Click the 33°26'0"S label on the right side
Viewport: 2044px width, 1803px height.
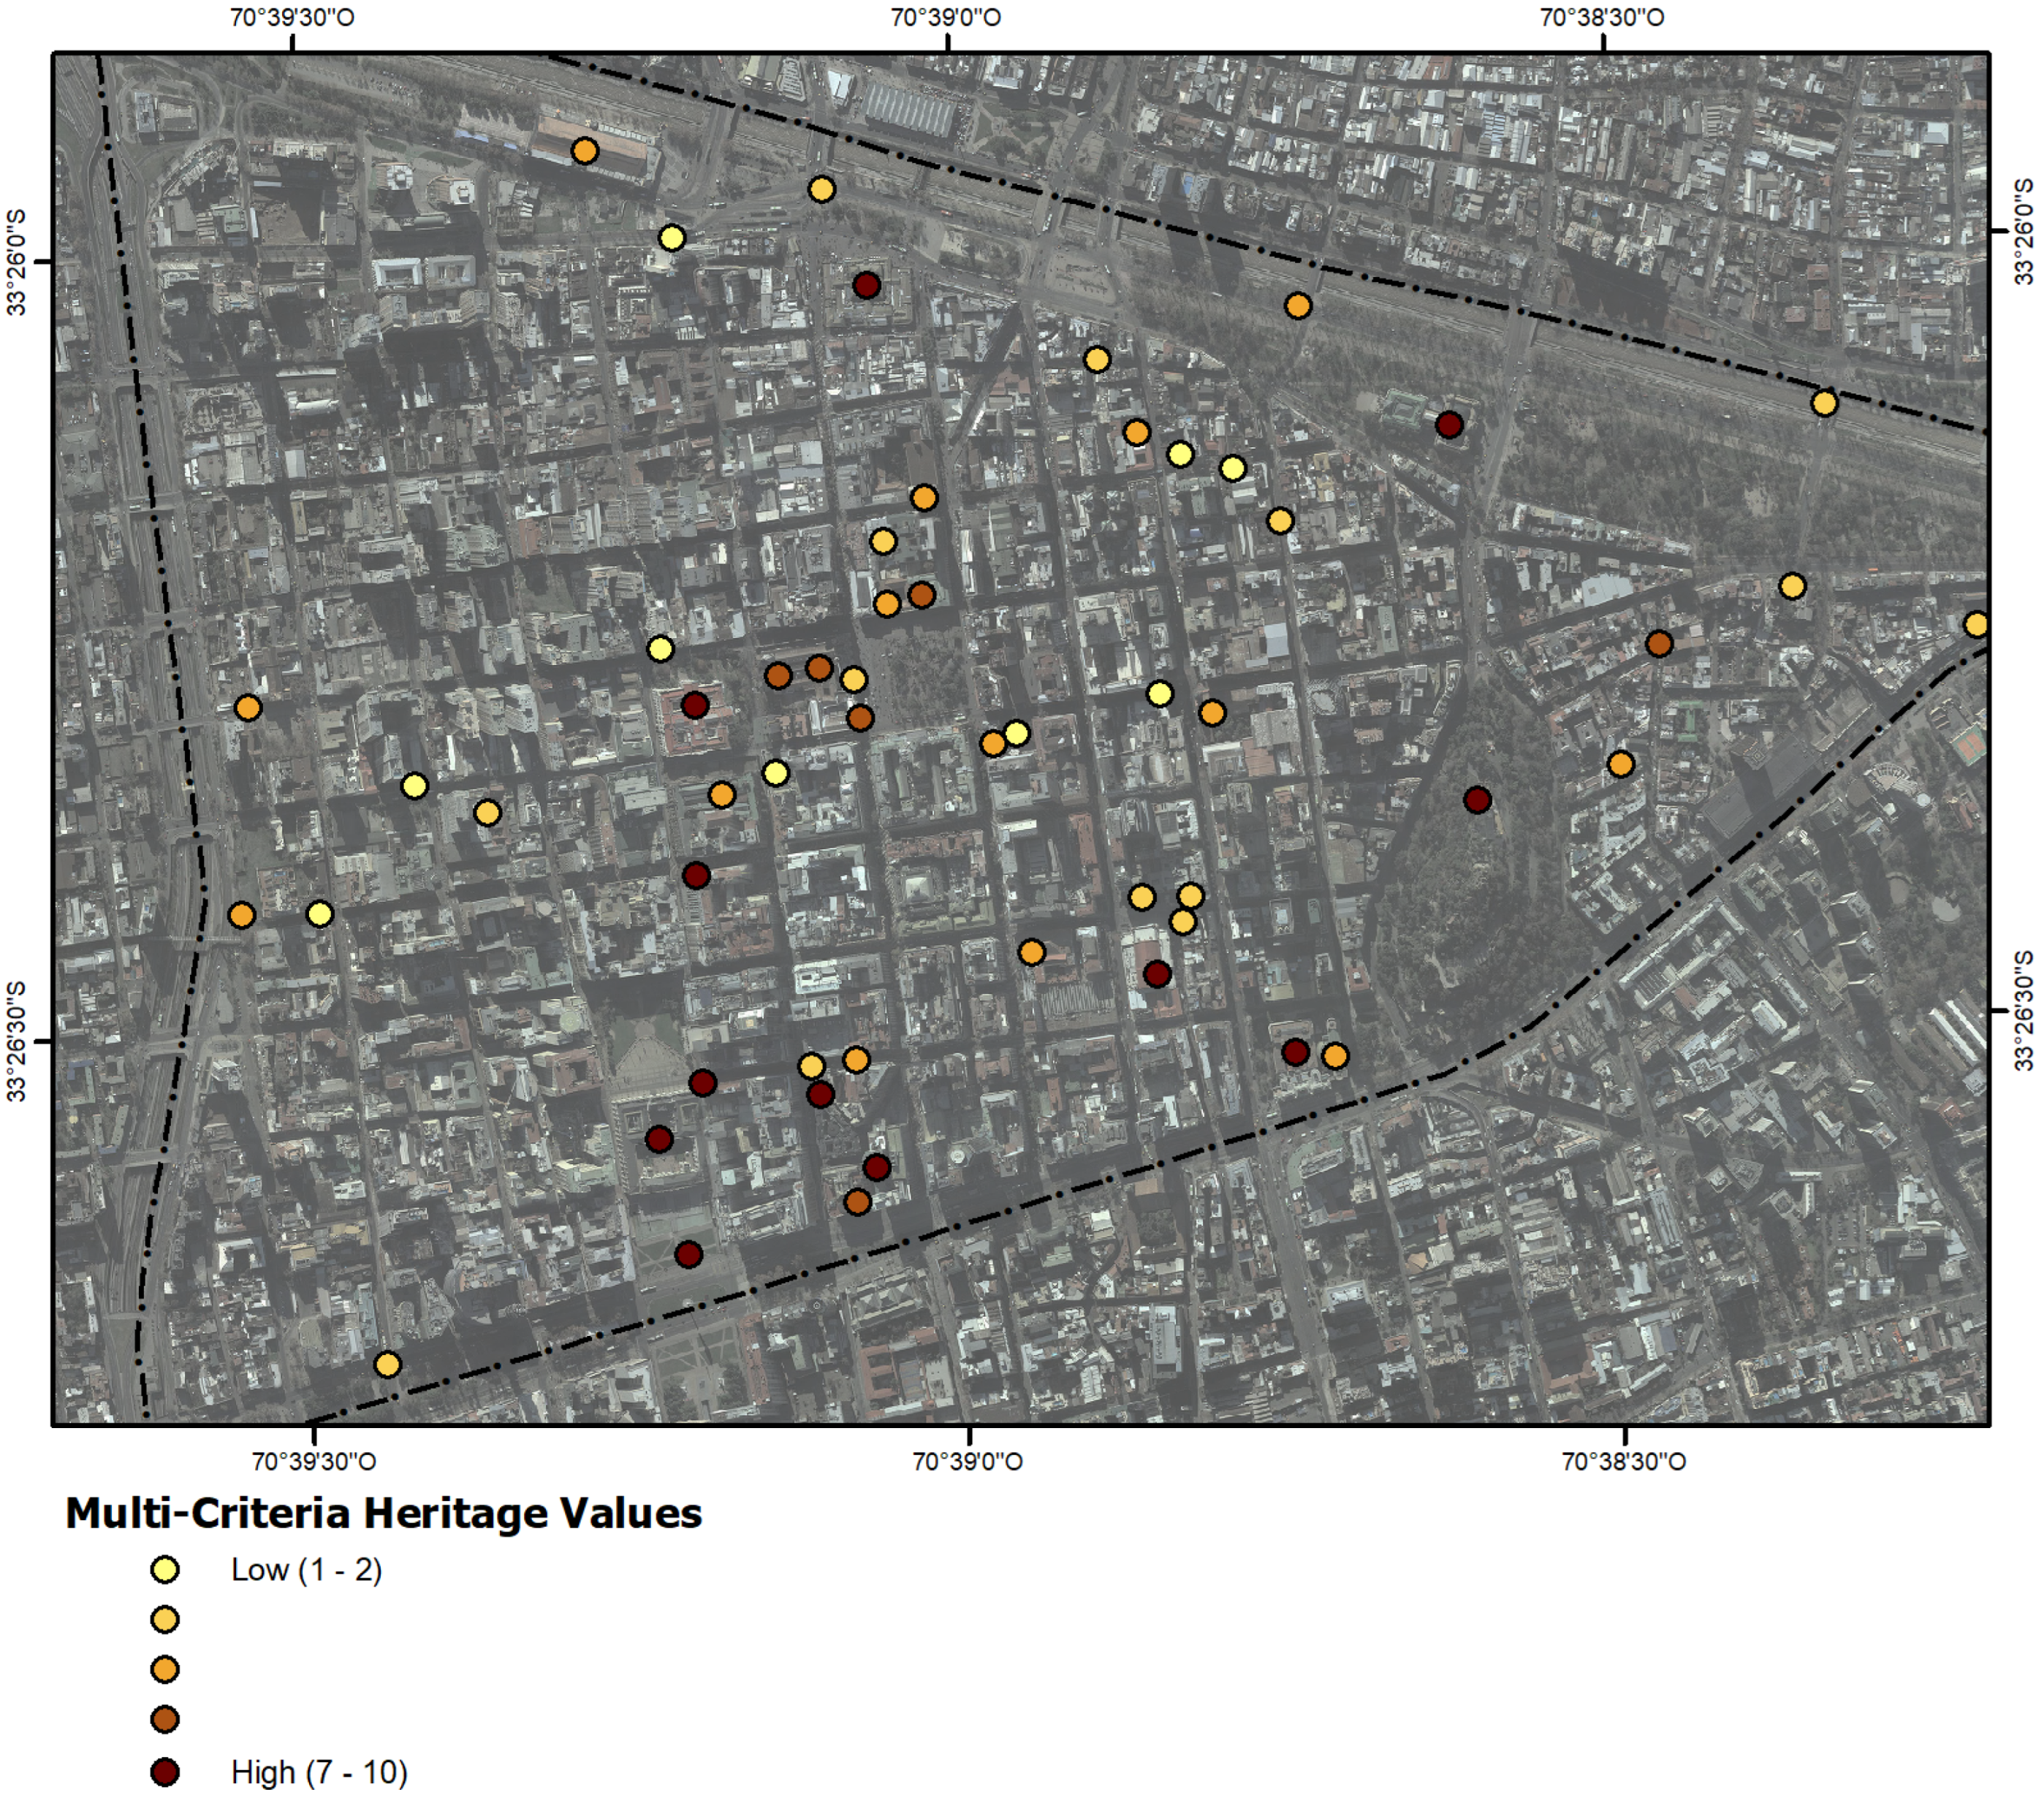[x=2024, y=231]
